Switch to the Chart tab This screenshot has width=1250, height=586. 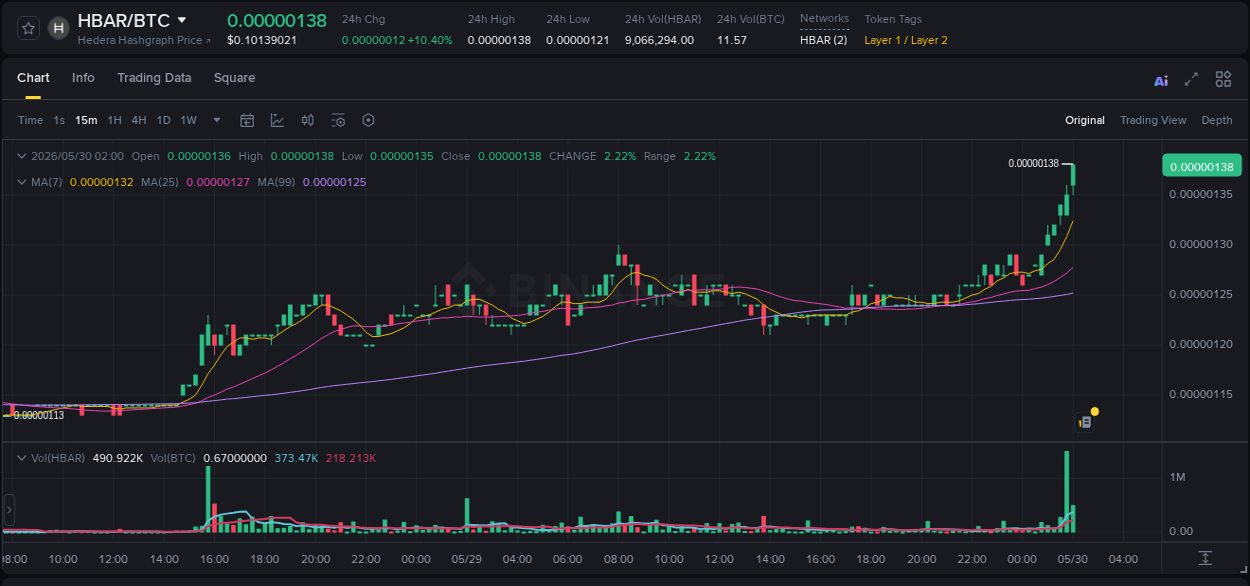click(33, 78)
